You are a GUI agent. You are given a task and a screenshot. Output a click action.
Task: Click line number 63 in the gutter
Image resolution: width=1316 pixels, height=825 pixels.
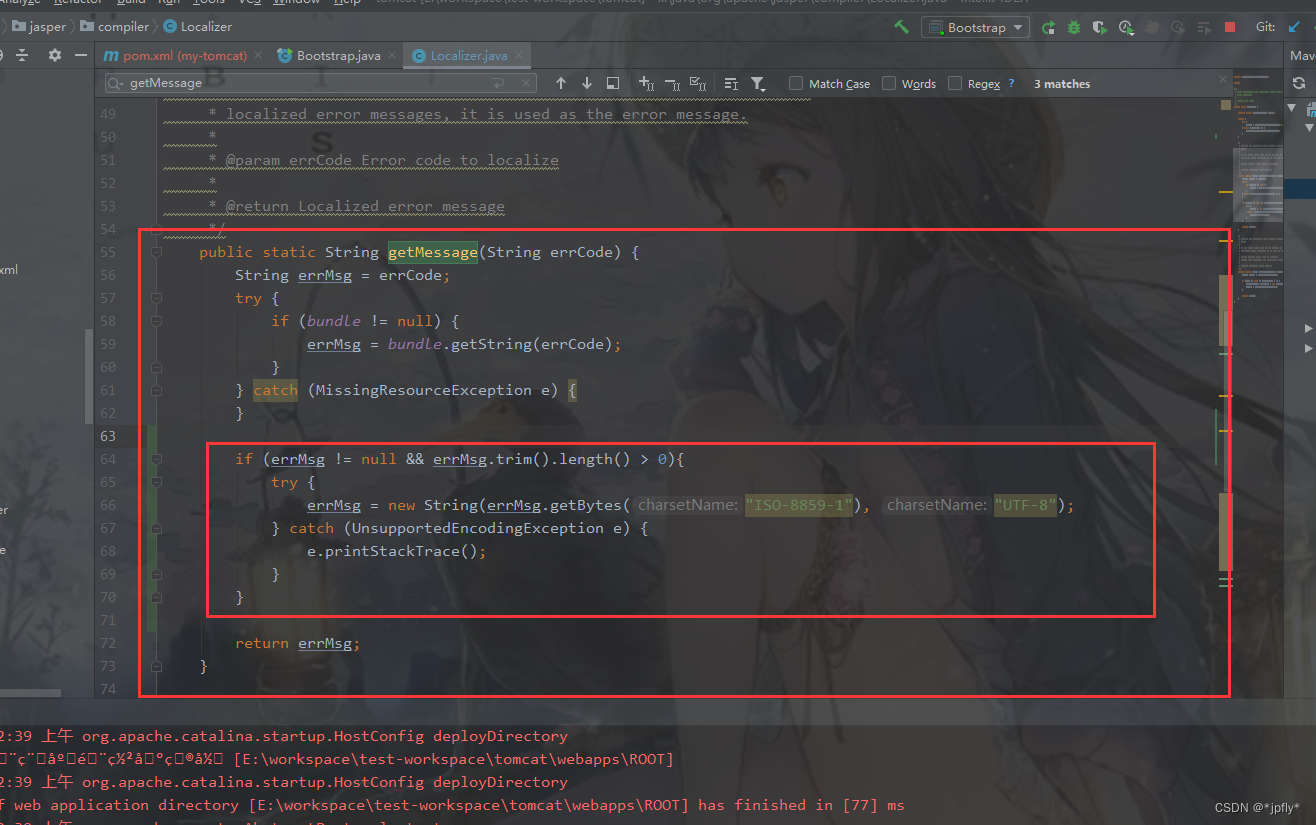pos(107,437)
